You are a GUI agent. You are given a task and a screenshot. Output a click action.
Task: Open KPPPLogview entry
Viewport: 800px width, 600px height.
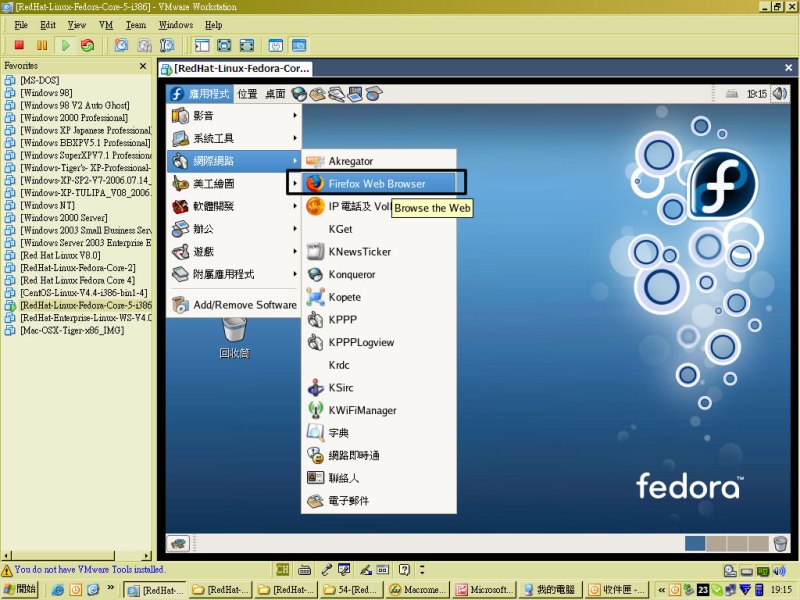click(x=379, y=342)
